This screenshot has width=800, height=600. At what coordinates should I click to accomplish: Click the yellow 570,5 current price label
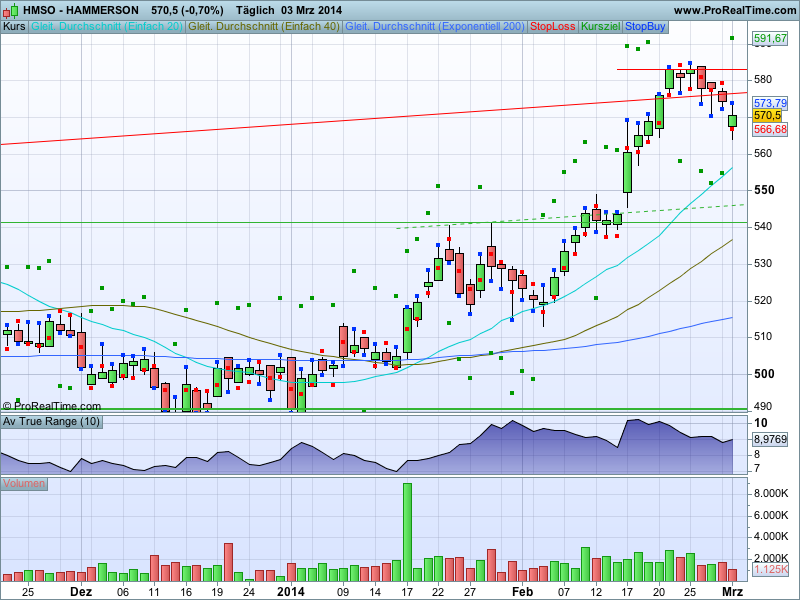(x=767, y=116)
